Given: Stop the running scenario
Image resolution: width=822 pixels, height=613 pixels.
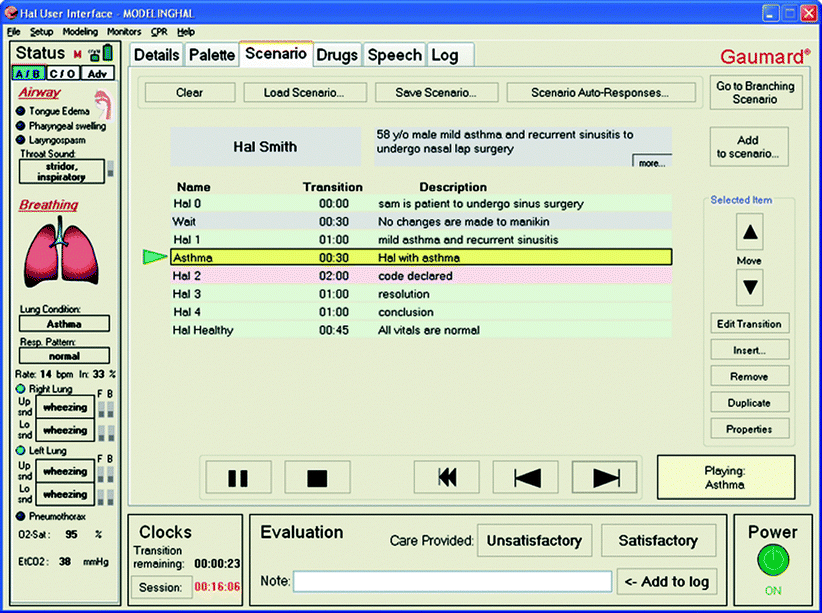Looking at the screenshot, I should point(317,478).
